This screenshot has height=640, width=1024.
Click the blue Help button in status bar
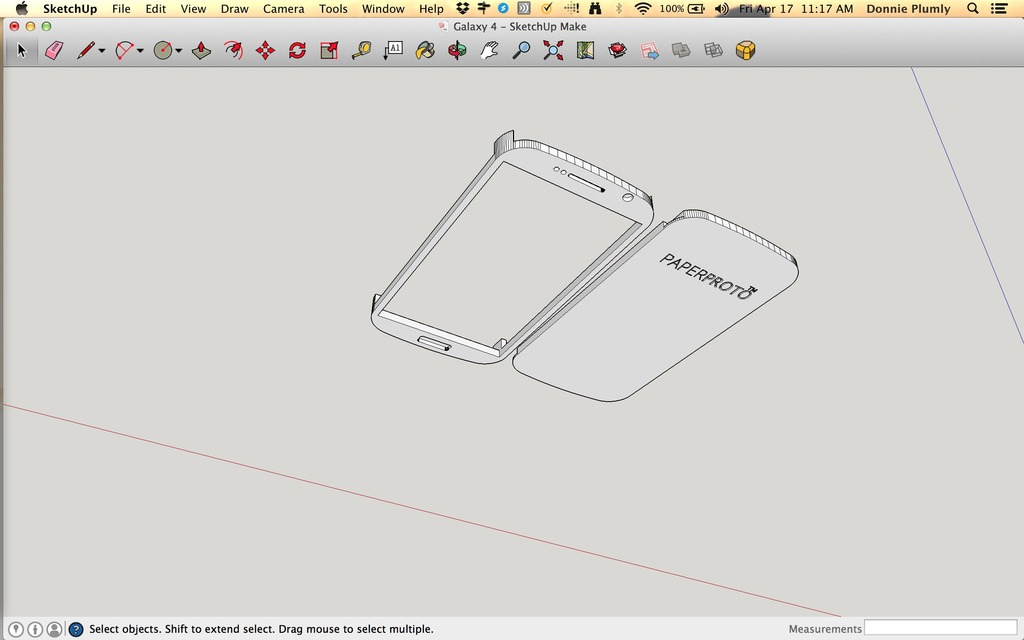pos(74,629)
